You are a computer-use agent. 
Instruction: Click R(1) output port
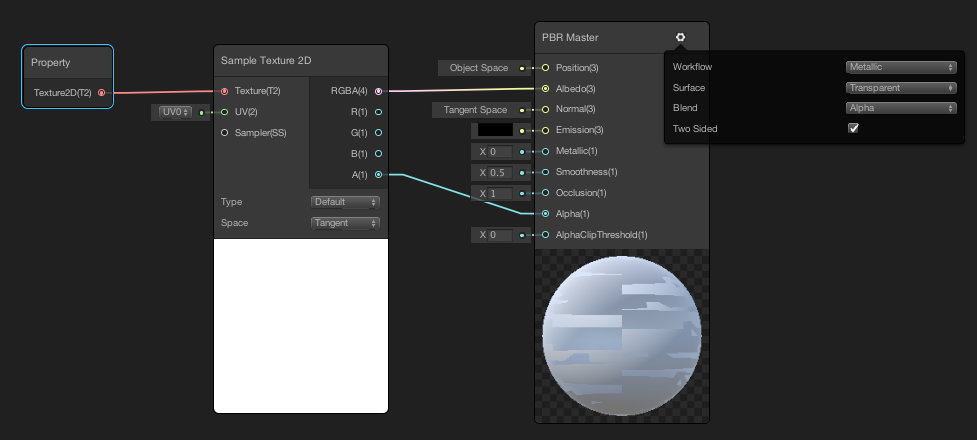click(x=378, y=112)
